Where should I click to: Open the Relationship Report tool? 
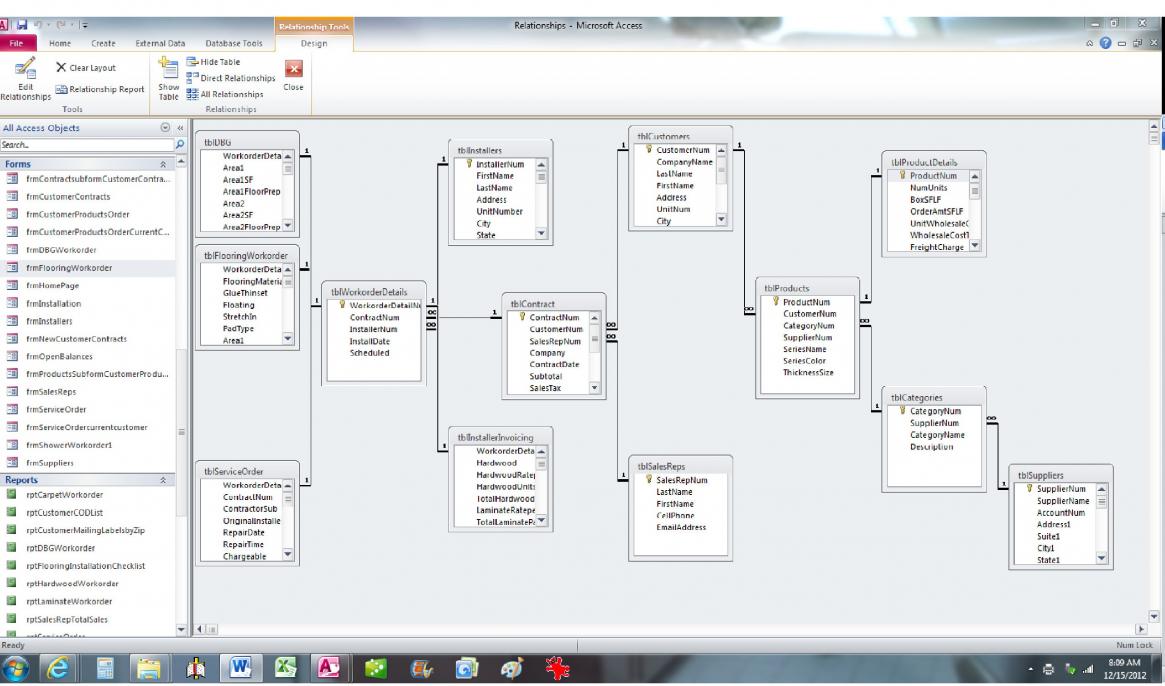coord(100,89)
